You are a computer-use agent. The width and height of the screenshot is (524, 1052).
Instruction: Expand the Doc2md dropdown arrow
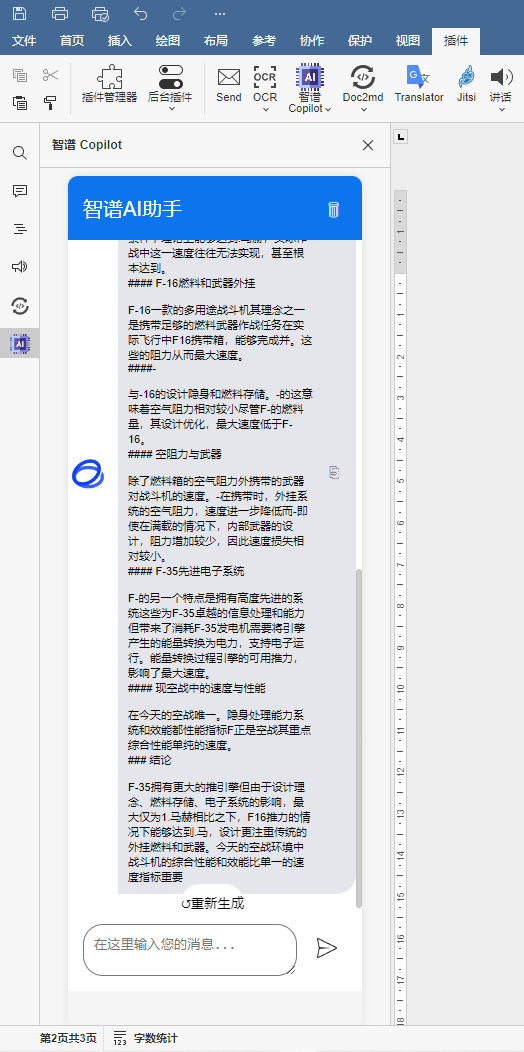[363, 110]
